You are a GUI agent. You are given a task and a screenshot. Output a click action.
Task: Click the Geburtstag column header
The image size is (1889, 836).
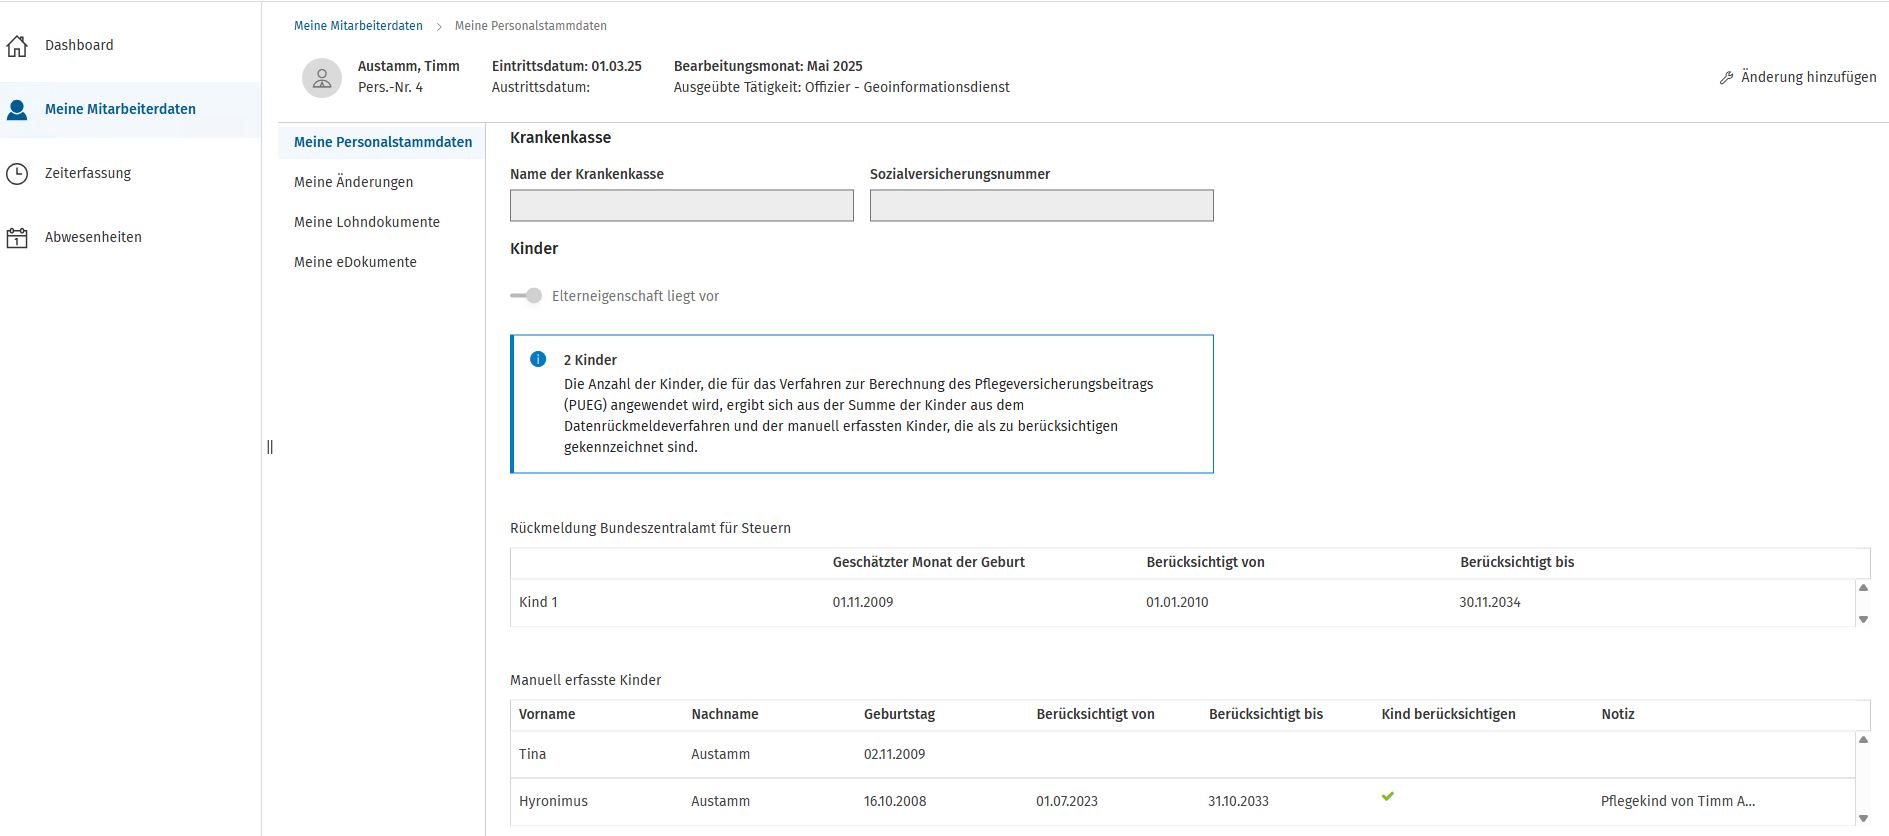[x=900, y=714]
